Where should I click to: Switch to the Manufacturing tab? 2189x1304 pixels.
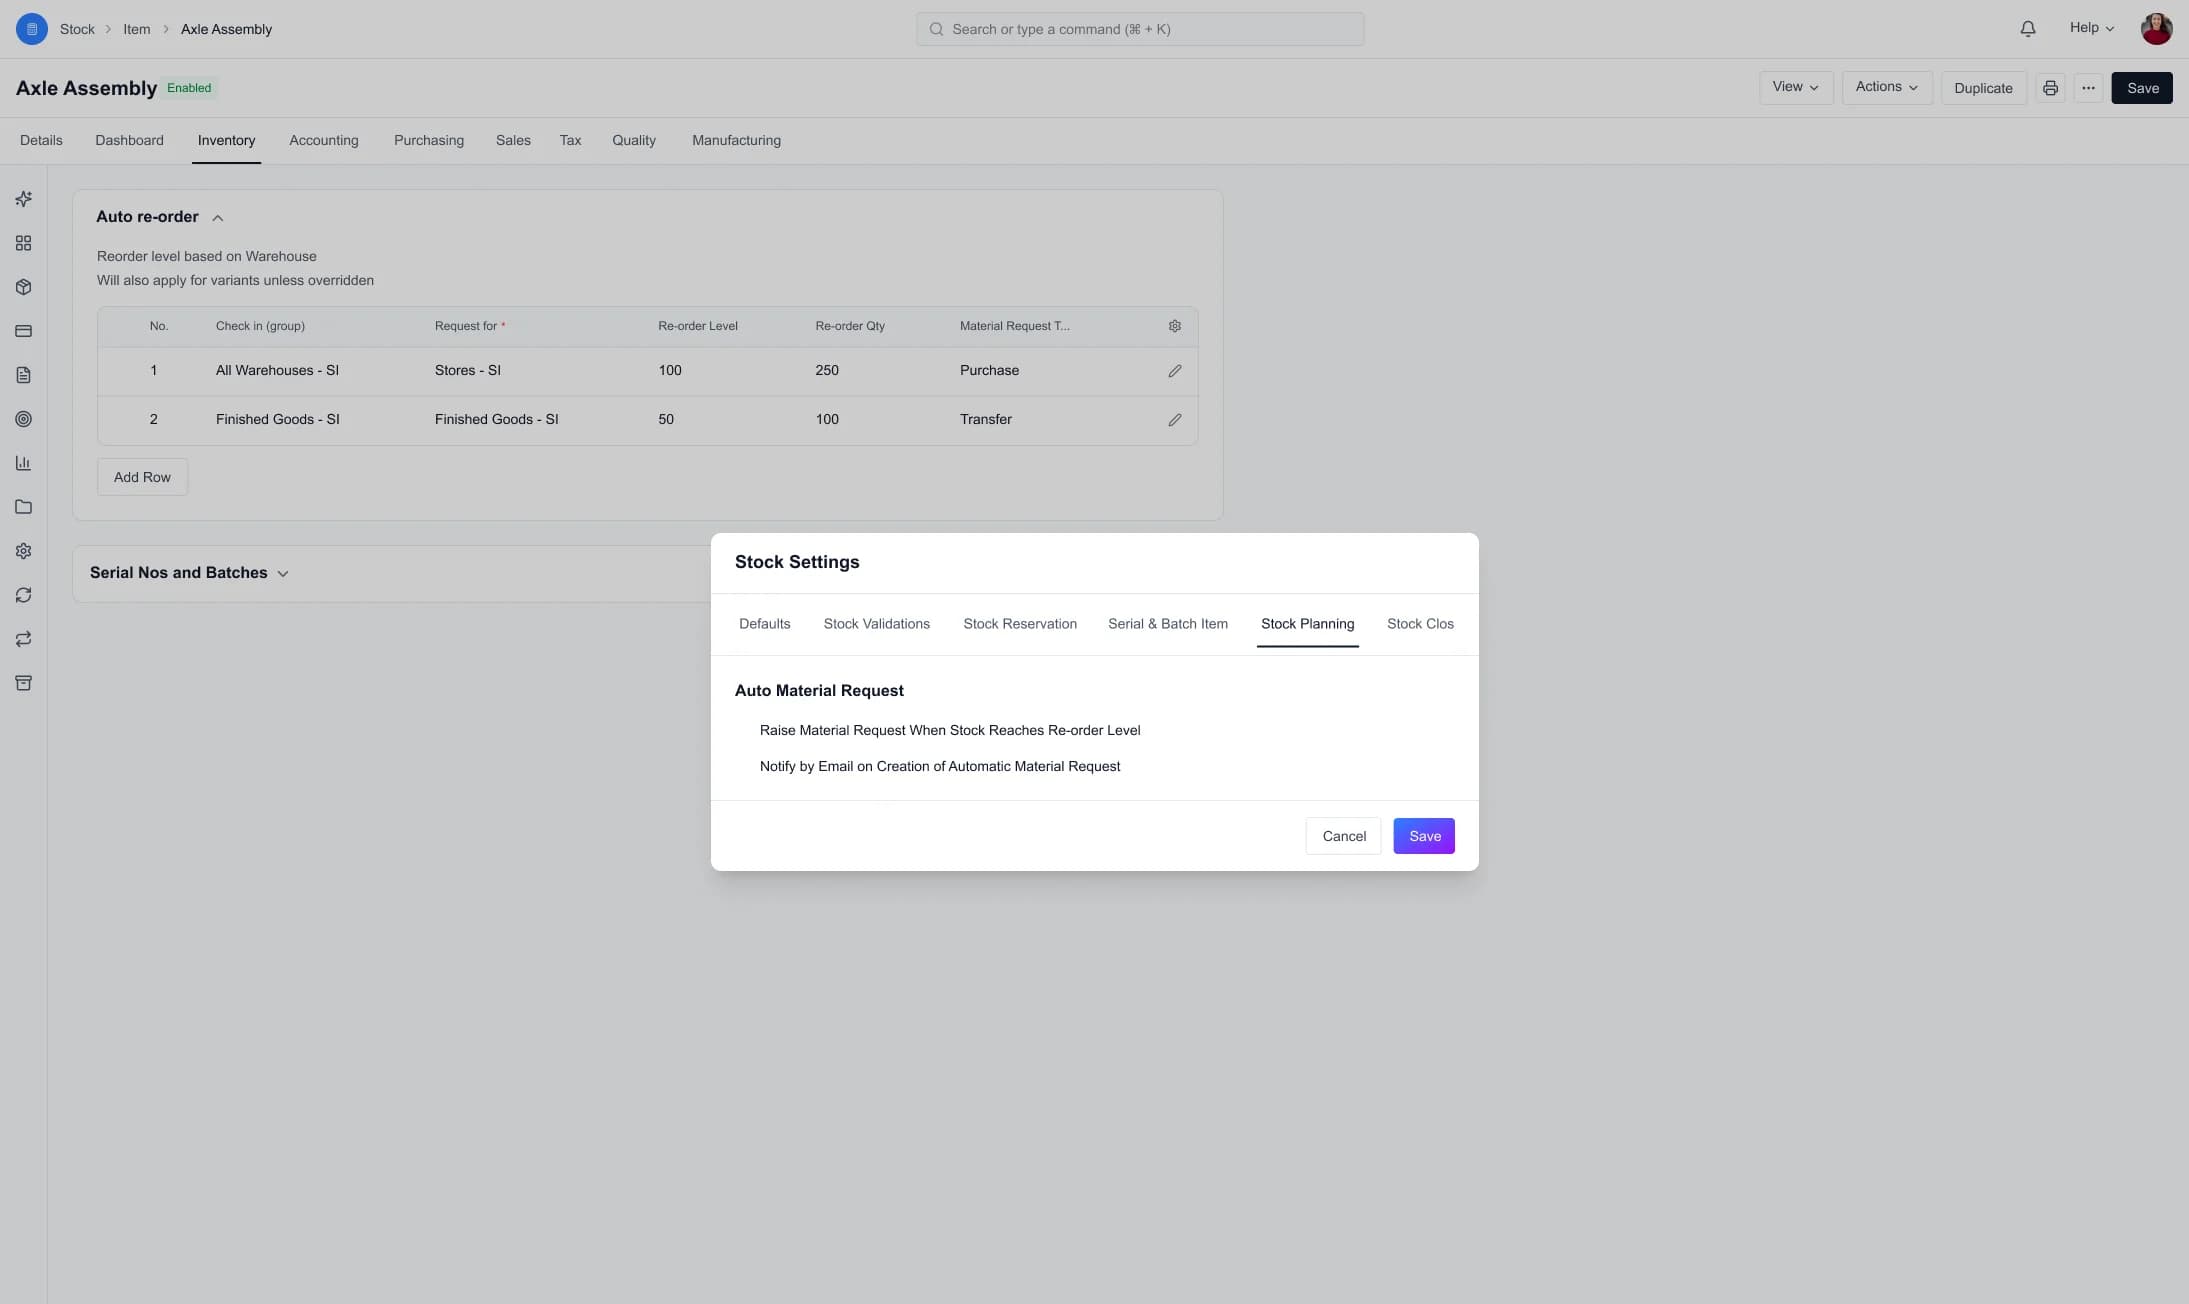(x=735, y=140)
